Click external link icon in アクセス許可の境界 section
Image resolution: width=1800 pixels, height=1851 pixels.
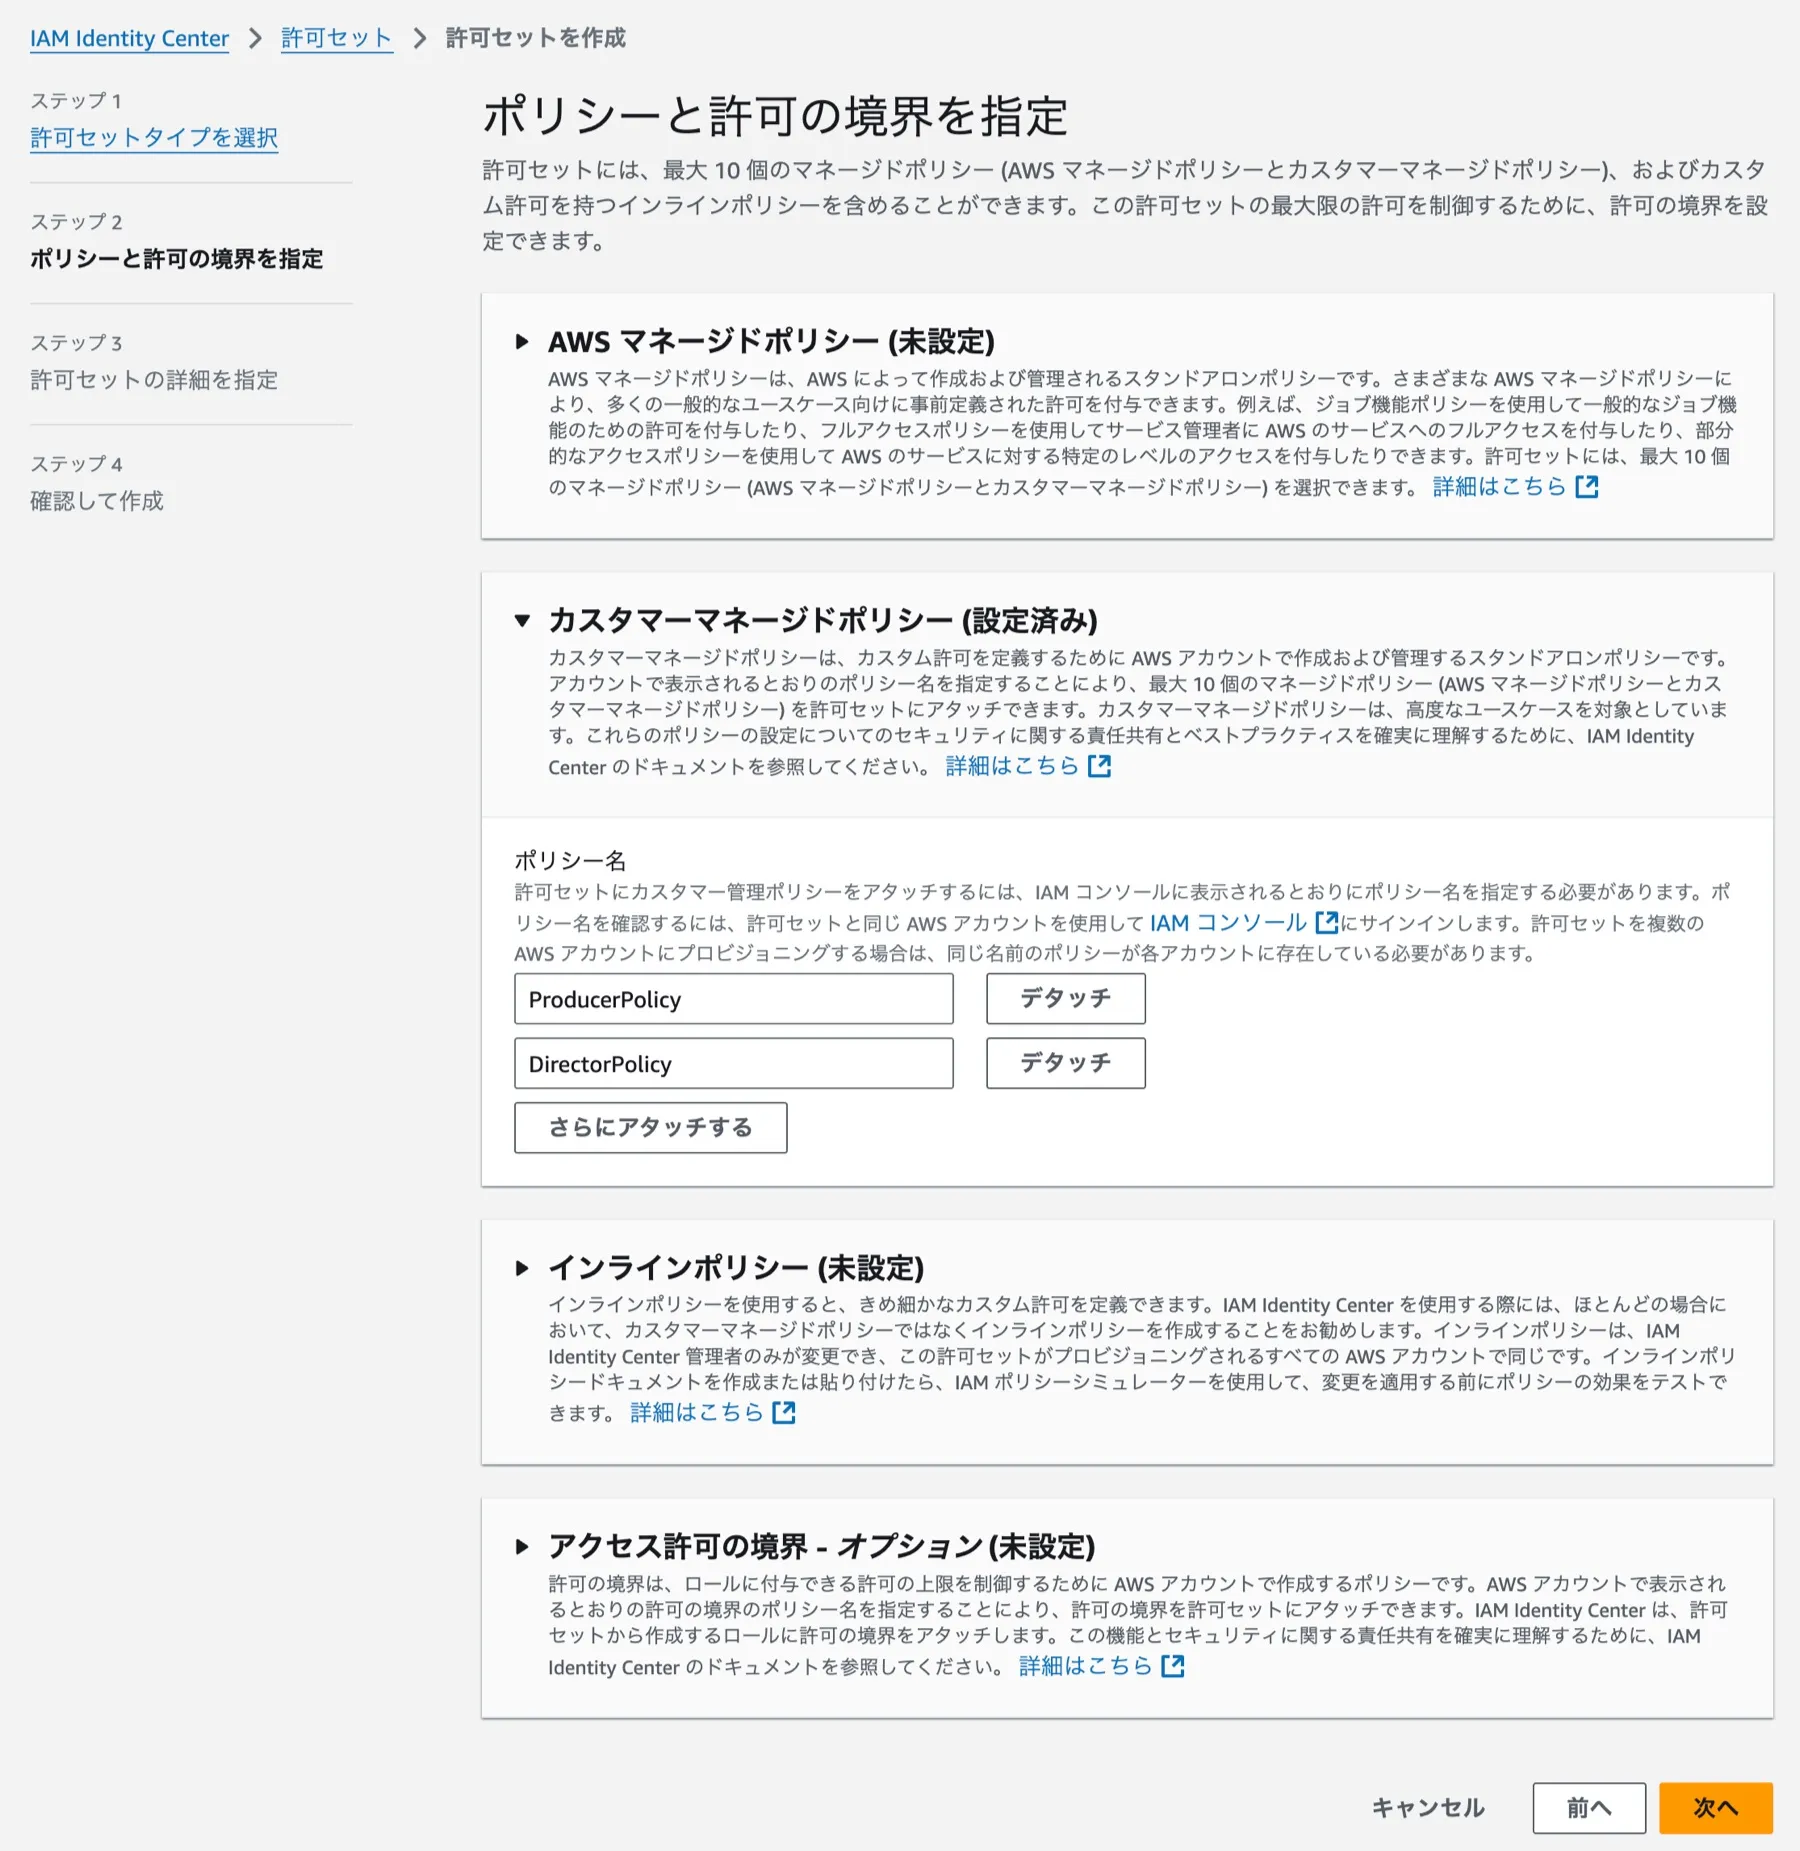coord(1172,1664)
